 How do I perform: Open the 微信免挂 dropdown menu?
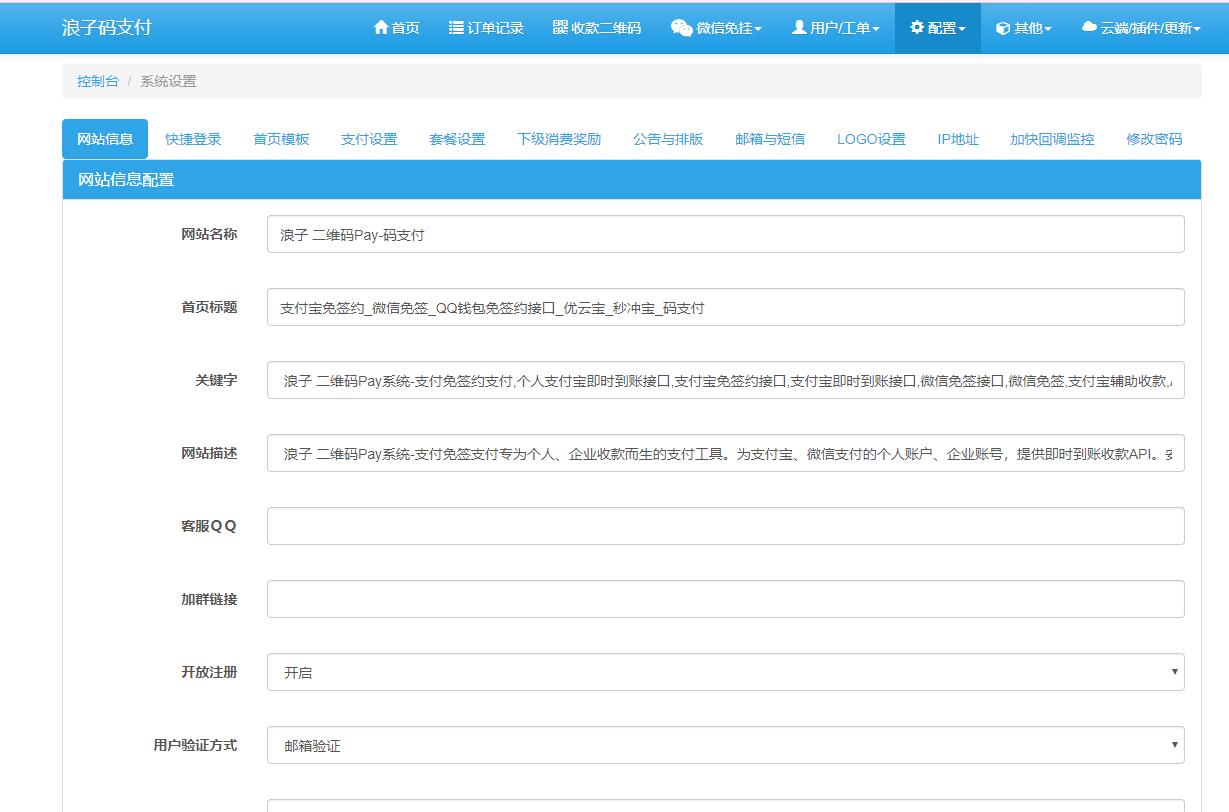(716, 28)
